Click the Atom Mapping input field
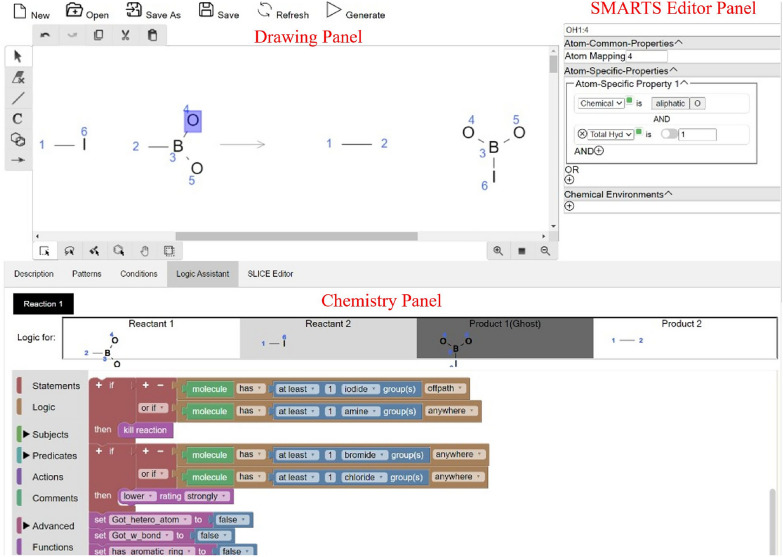Image resolution: width=783 pixels, height=557 pixels. coord(647,56)
